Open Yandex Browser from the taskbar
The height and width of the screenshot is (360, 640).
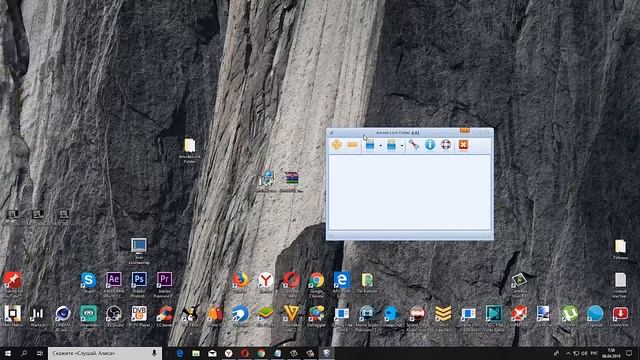click(x=229, y=353)
